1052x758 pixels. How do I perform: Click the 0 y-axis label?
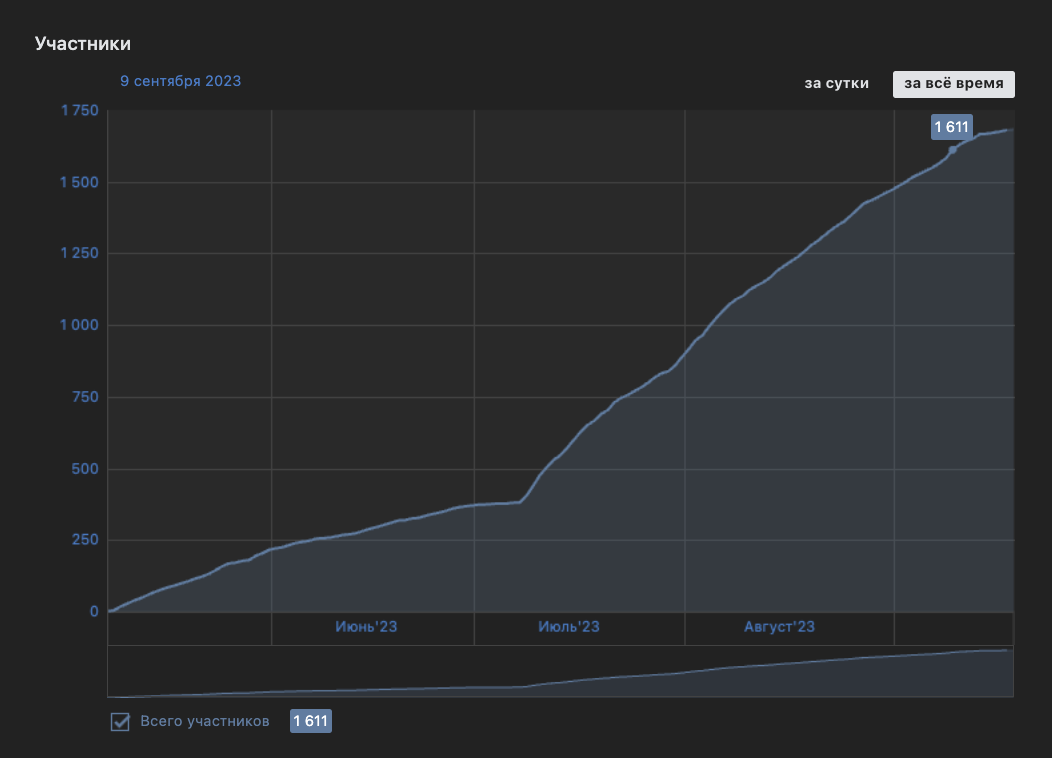(94, 612)
